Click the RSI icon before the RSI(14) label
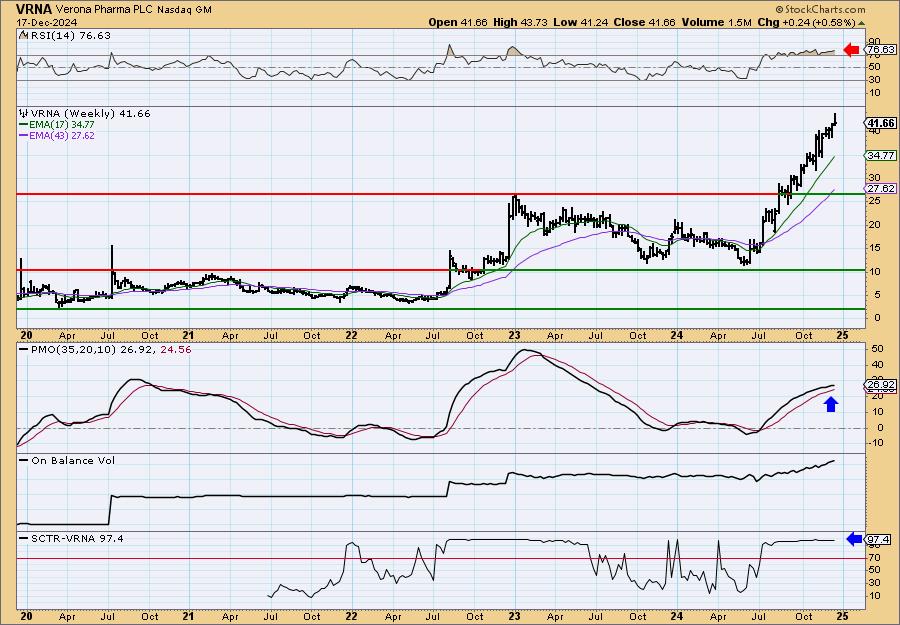Image resolution: width=900 pixels, height=625 pixels. [x=24, y=36]
